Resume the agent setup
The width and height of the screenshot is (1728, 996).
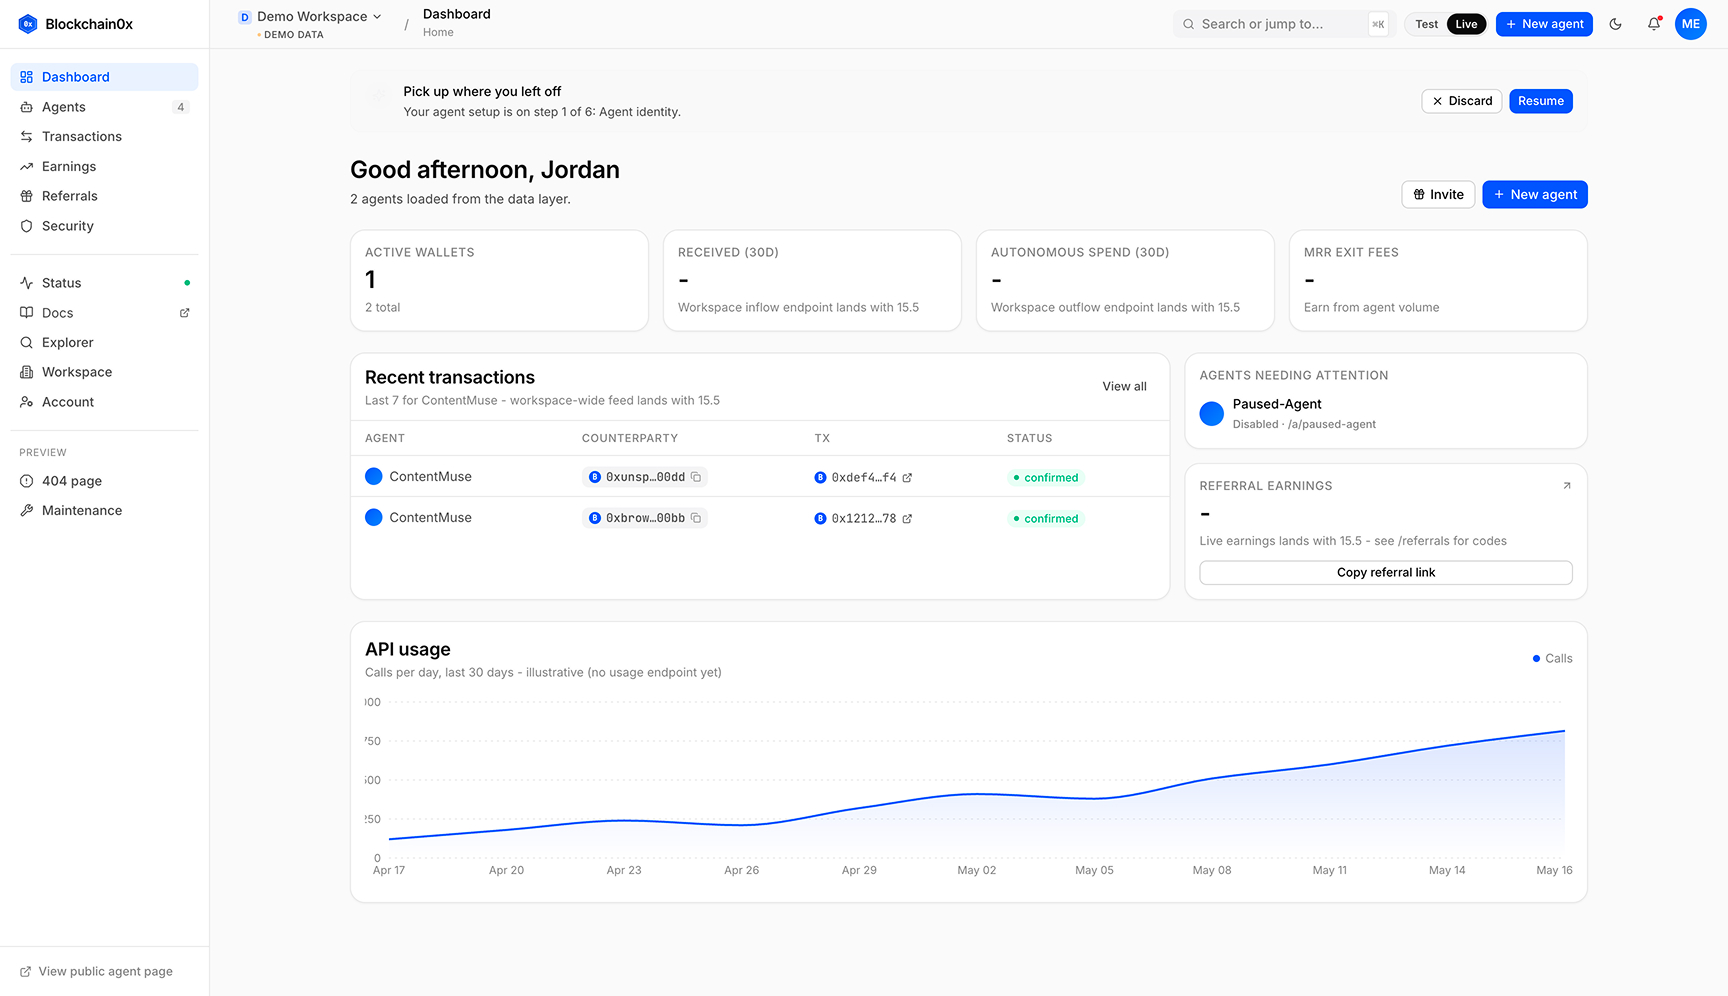pyautogui.click(x=1540, y=101)
